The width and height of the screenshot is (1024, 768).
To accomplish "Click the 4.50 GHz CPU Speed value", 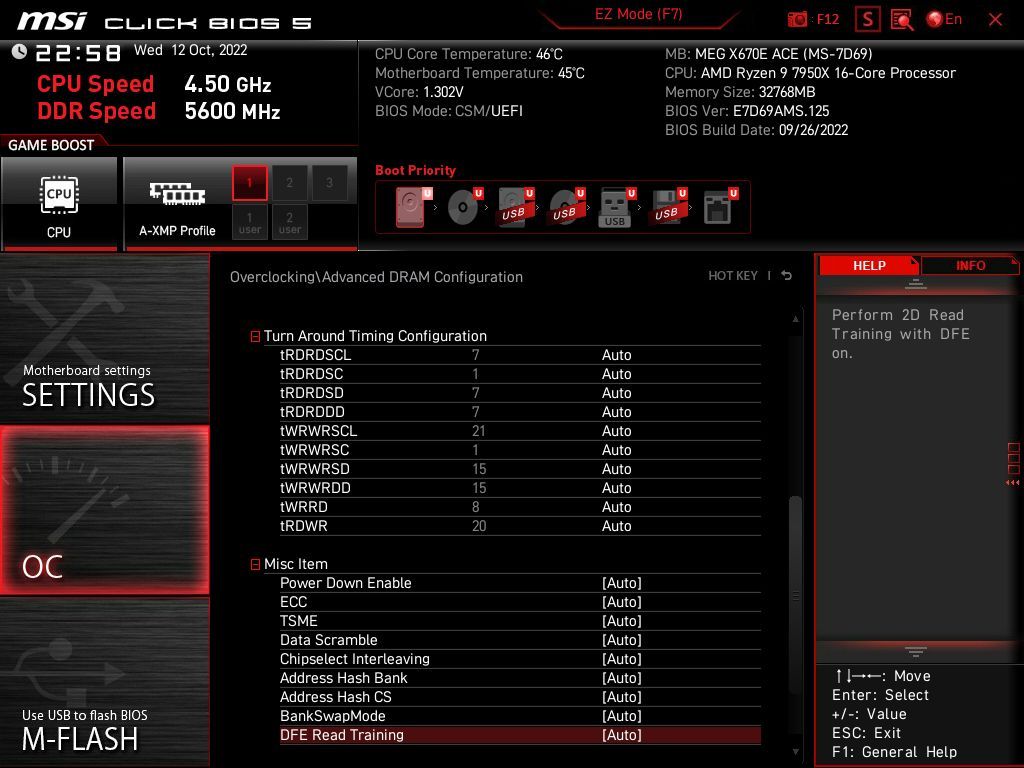I will (x=228, y=84).
